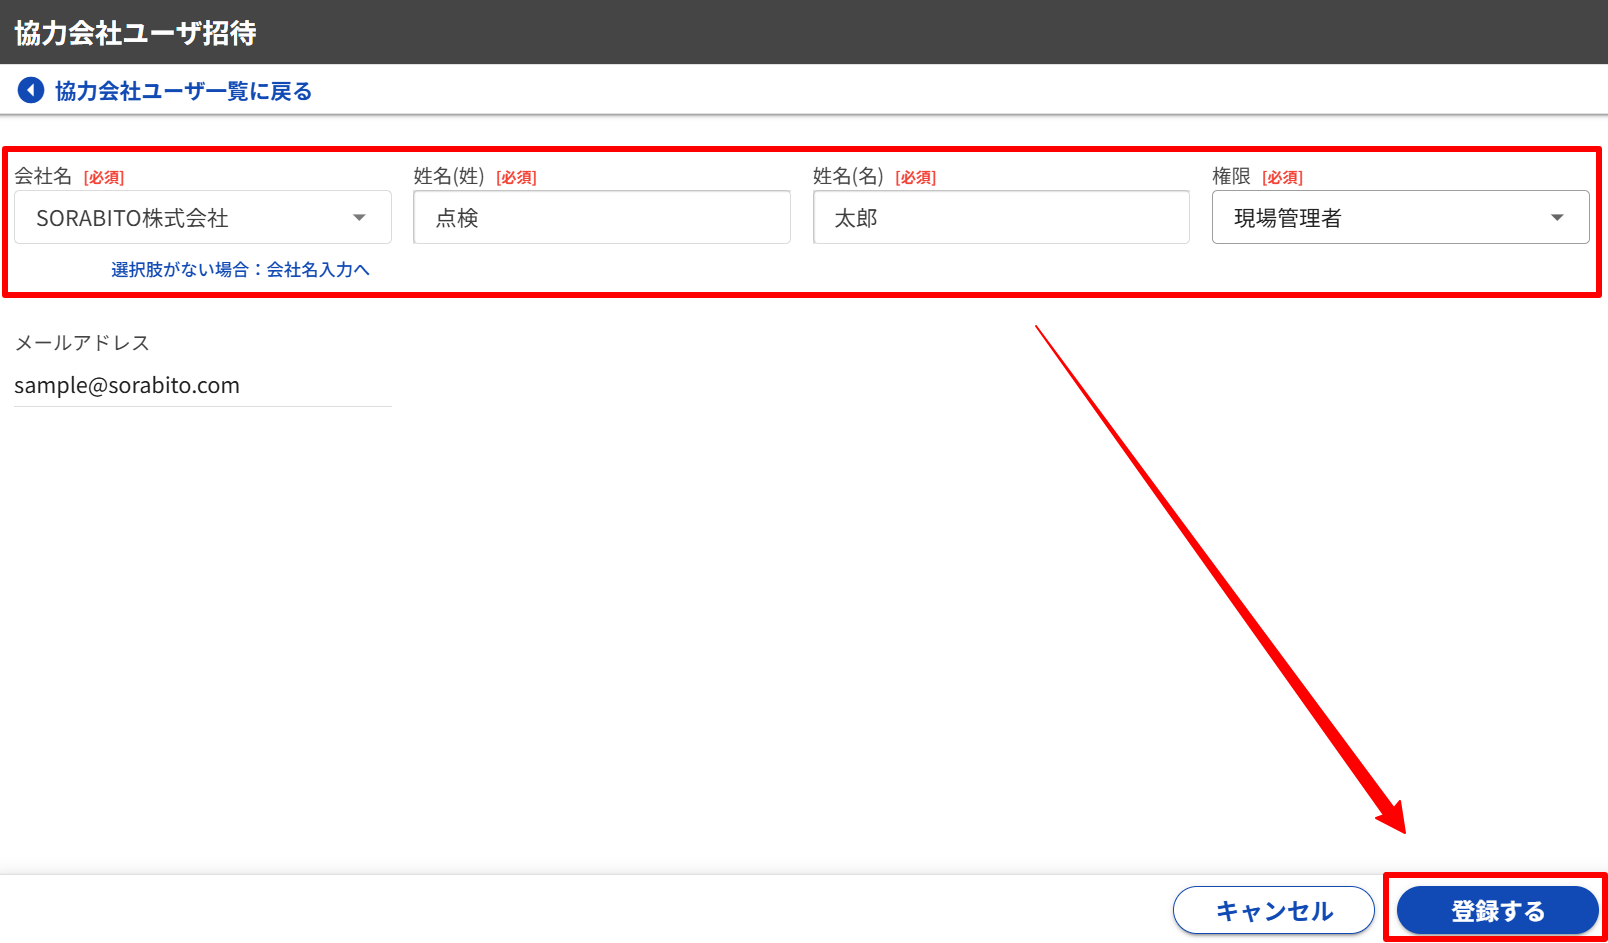Open the 権限 dropdown showing 現場管理者
The image size is (1608, 943).
(1385, 218)
